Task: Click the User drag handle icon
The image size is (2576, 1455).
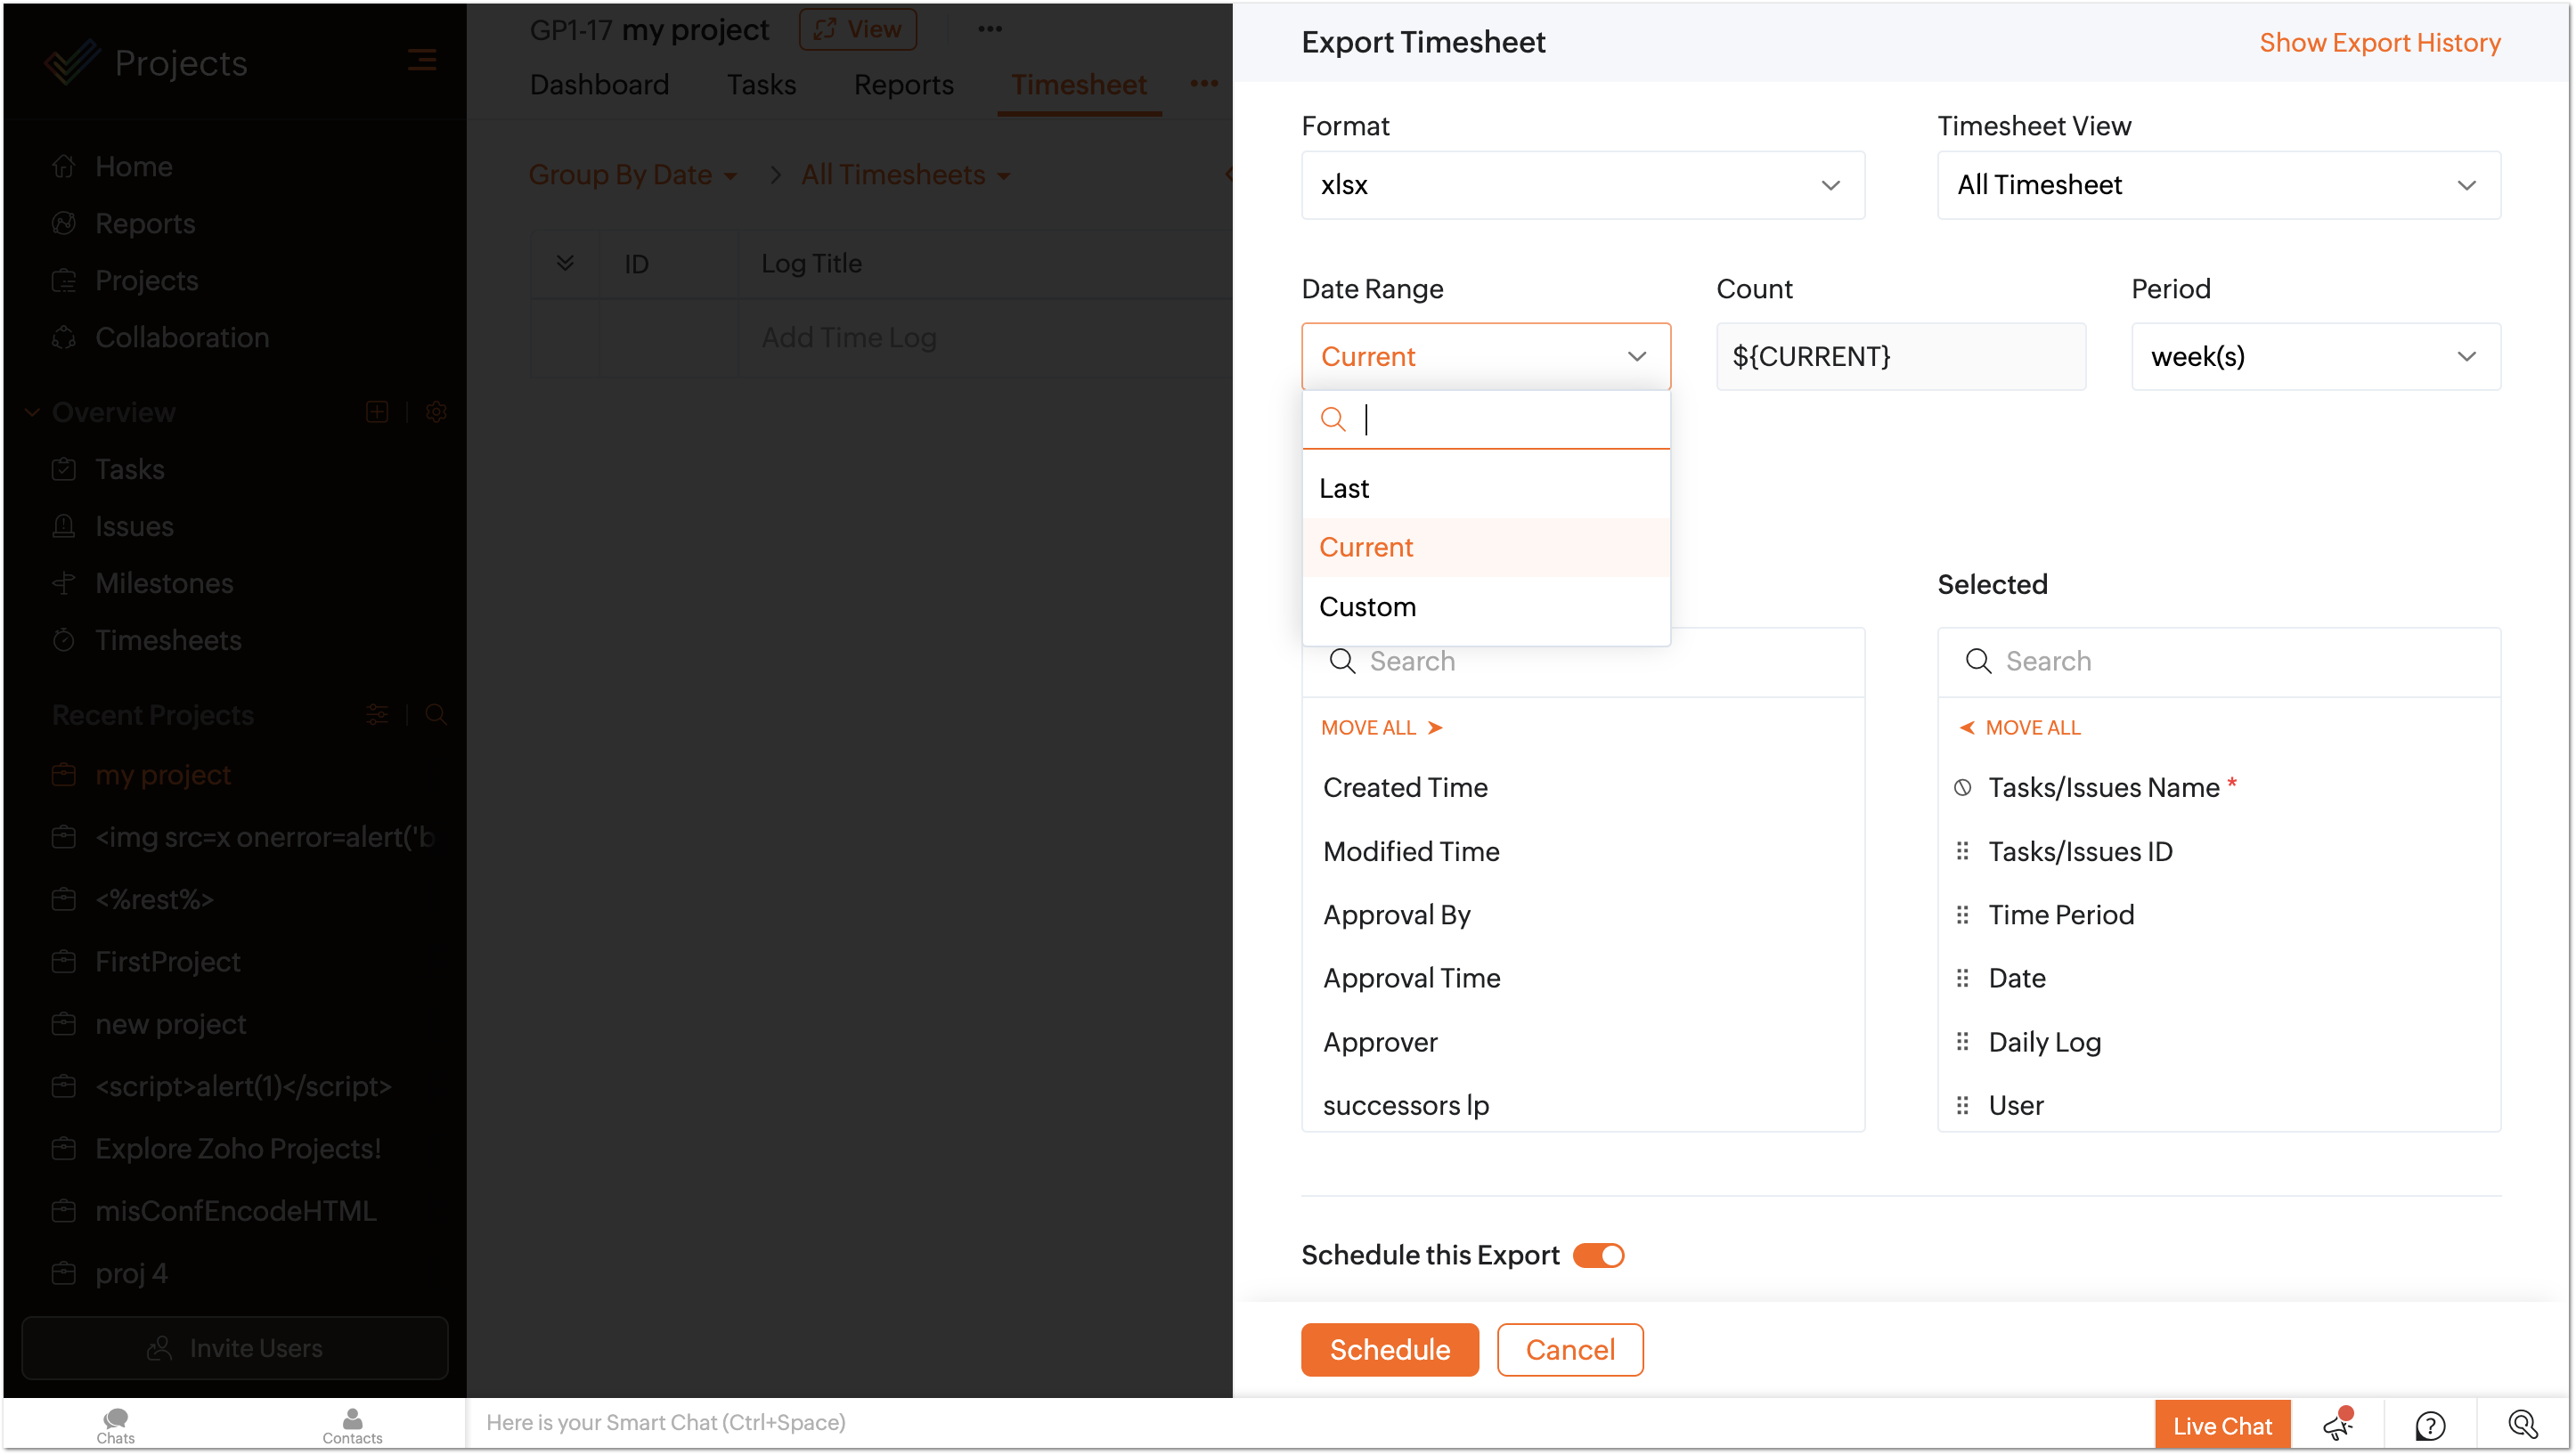Action: pos(1962,1105)
